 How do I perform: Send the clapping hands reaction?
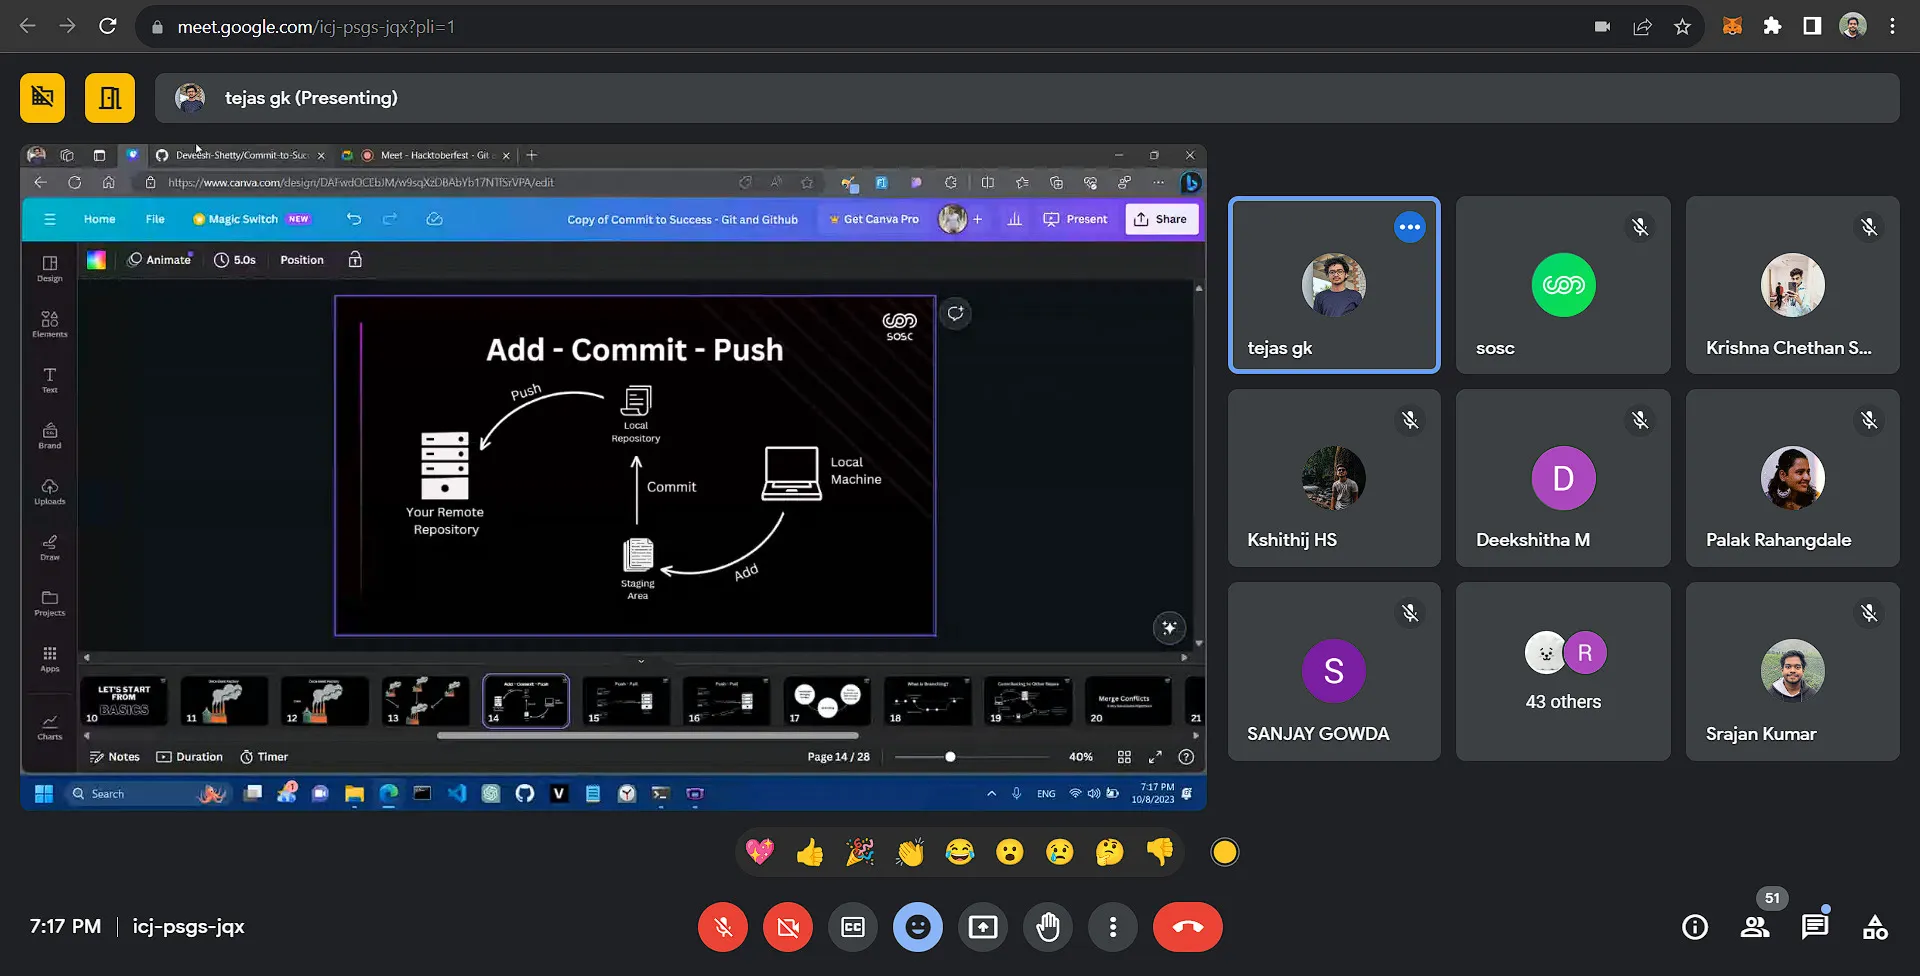910,852
